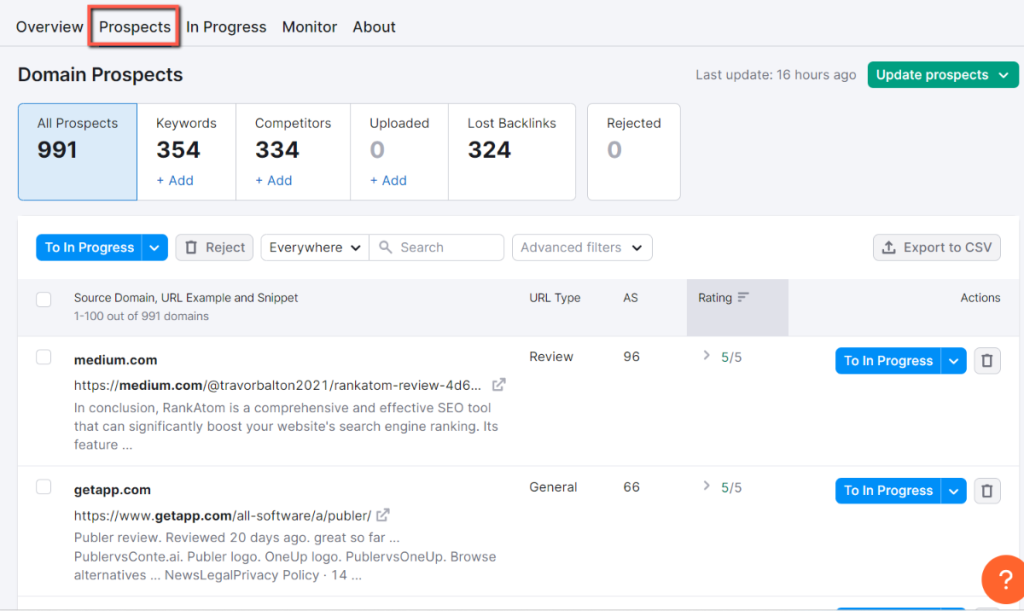Click + Add under Uploaded

click(388, 180)
